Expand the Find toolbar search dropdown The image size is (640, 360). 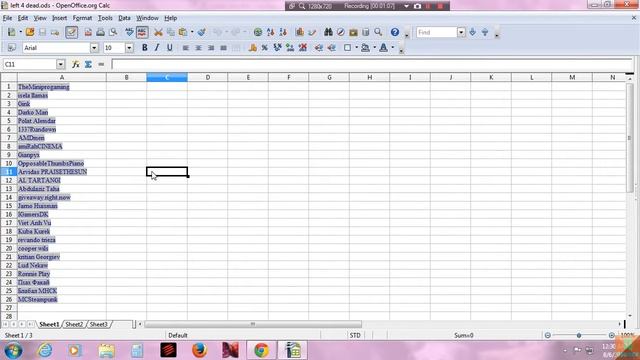461,32
